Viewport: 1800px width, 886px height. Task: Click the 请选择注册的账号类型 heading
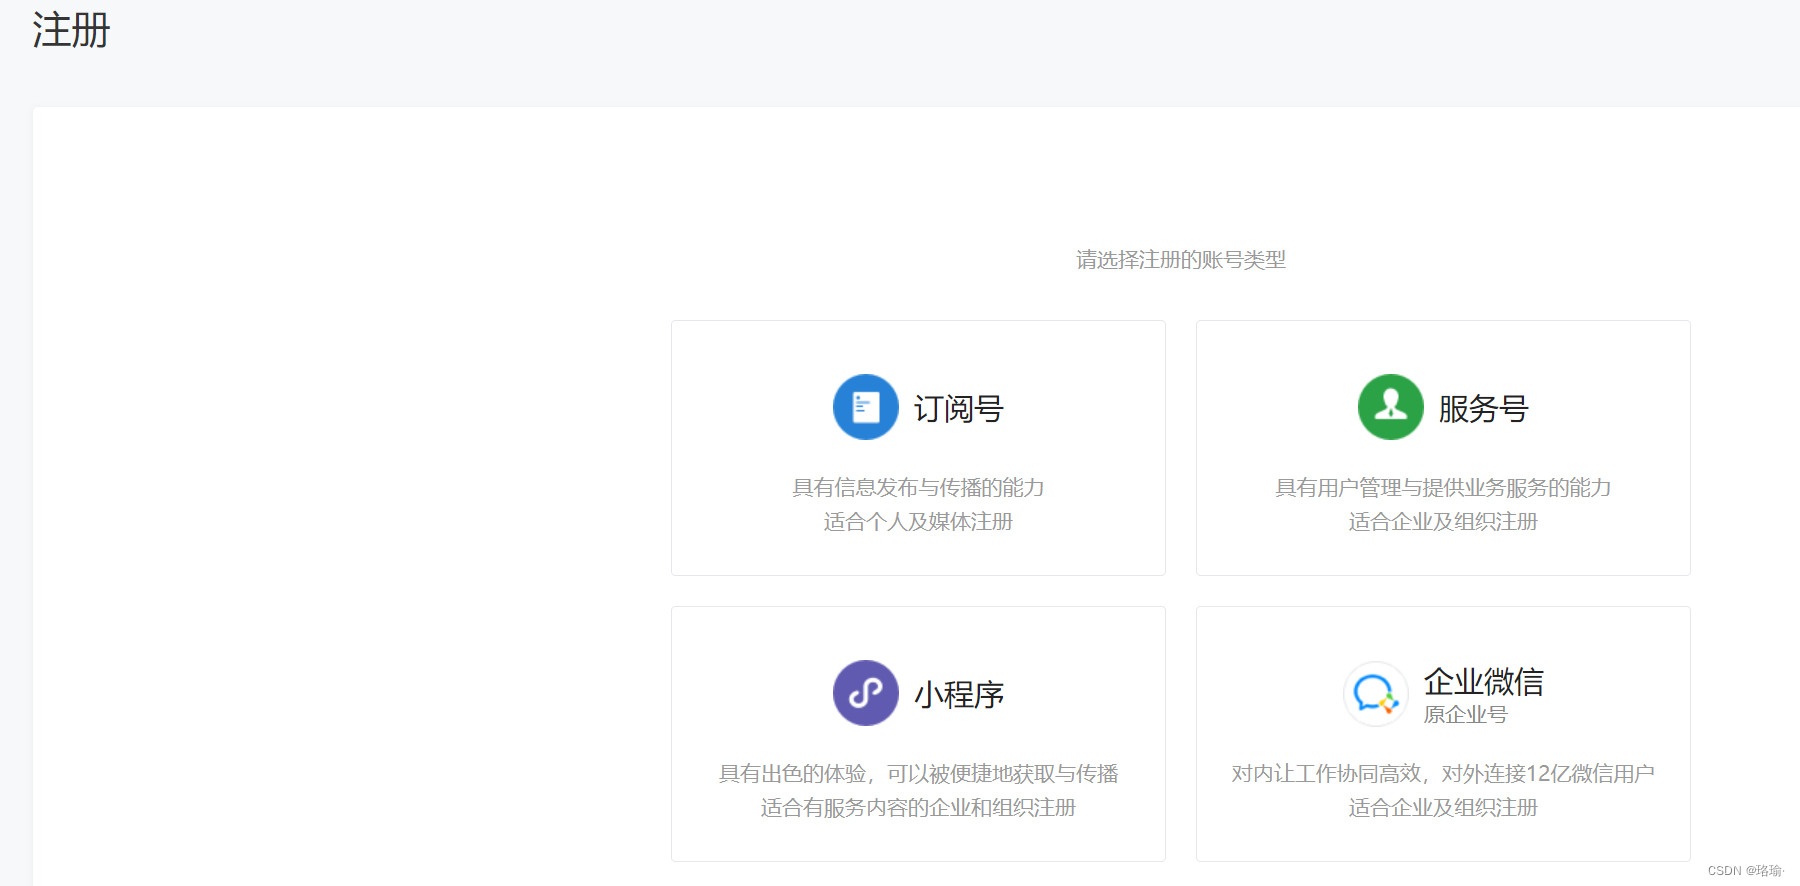(1181, 260)
